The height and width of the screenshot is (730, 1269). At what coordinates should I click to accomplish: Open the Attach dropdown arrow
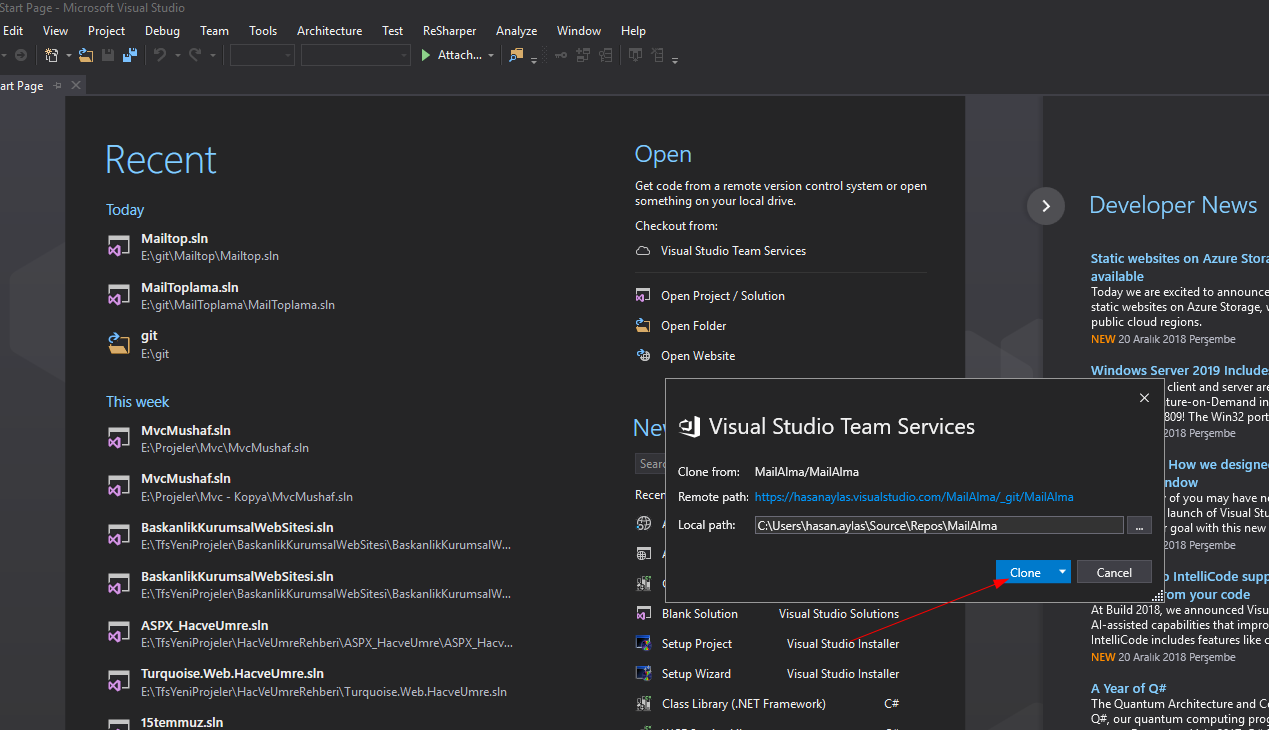tap(491, 56)
